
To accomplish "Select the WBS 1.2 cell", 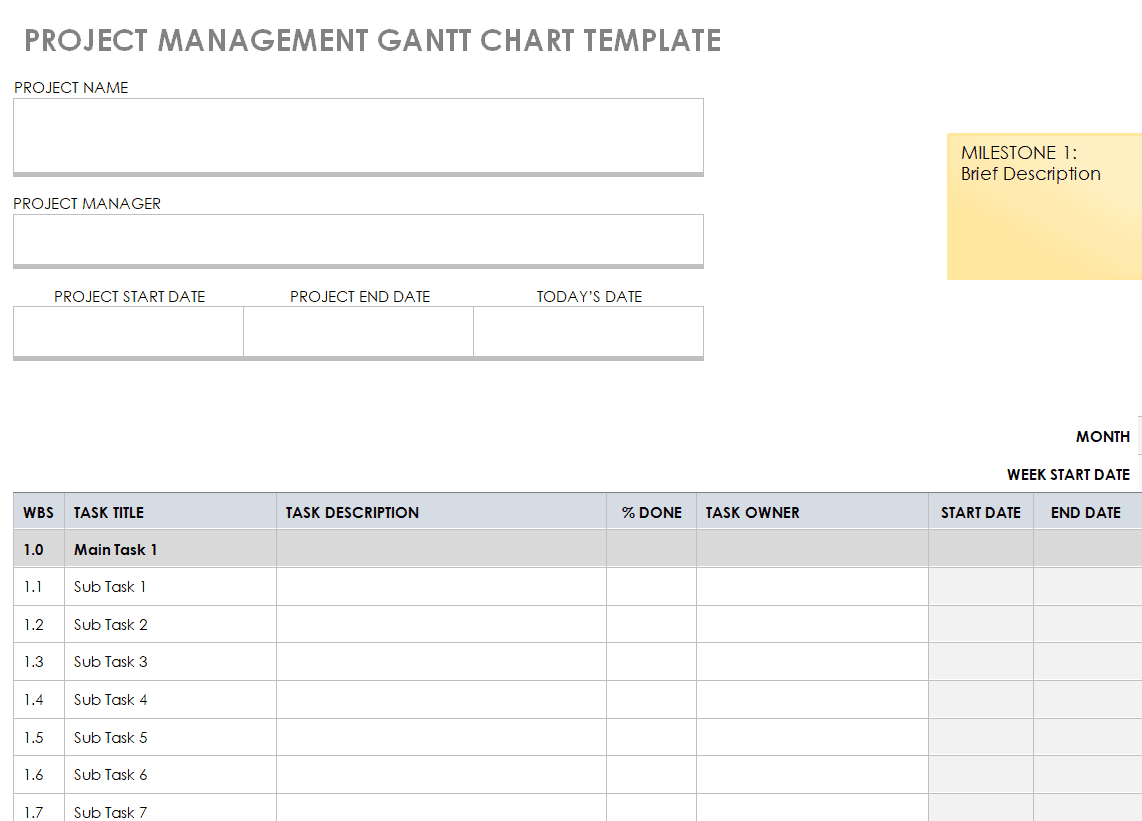I will click(x=39, y=624).
